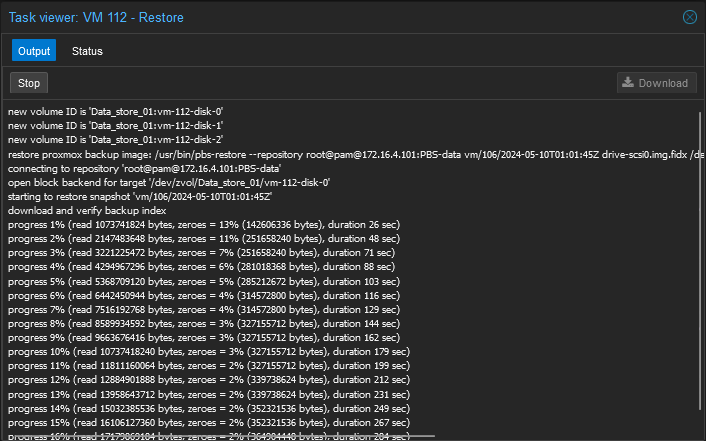
Task: Click the 'Data_store_01:vm-112-disk-2' volume line
Action: point(116,140)
